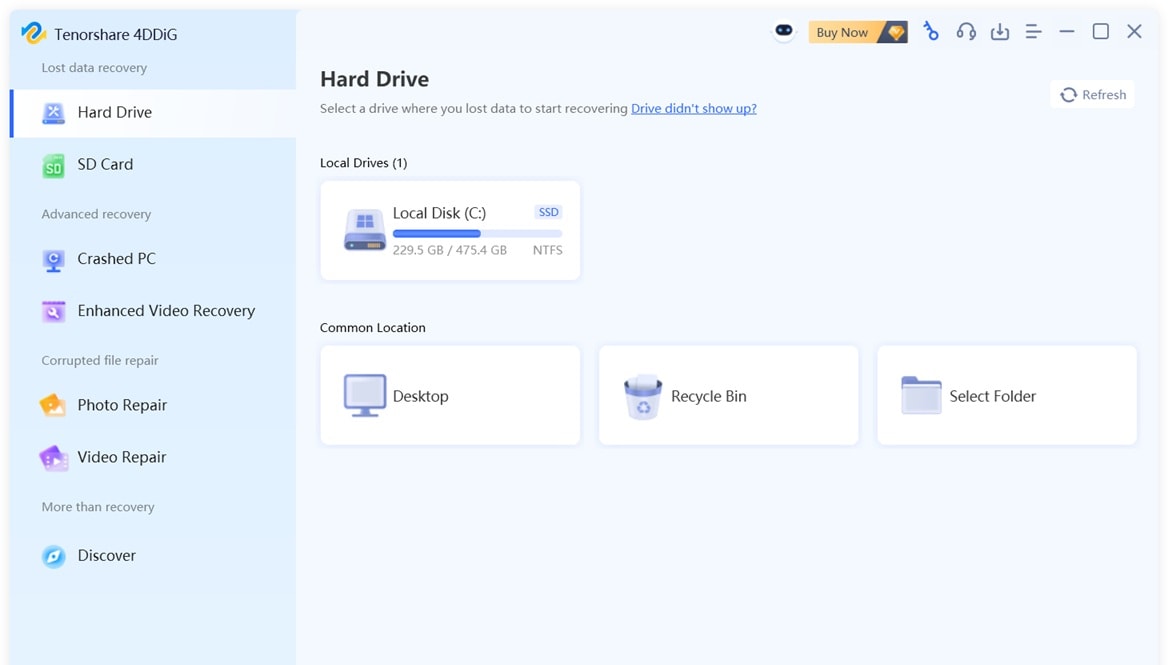Open the Crashed PC recovery tool
Image resolution: width=1168 pixels, height=665 pixels.
click(114, 258)
